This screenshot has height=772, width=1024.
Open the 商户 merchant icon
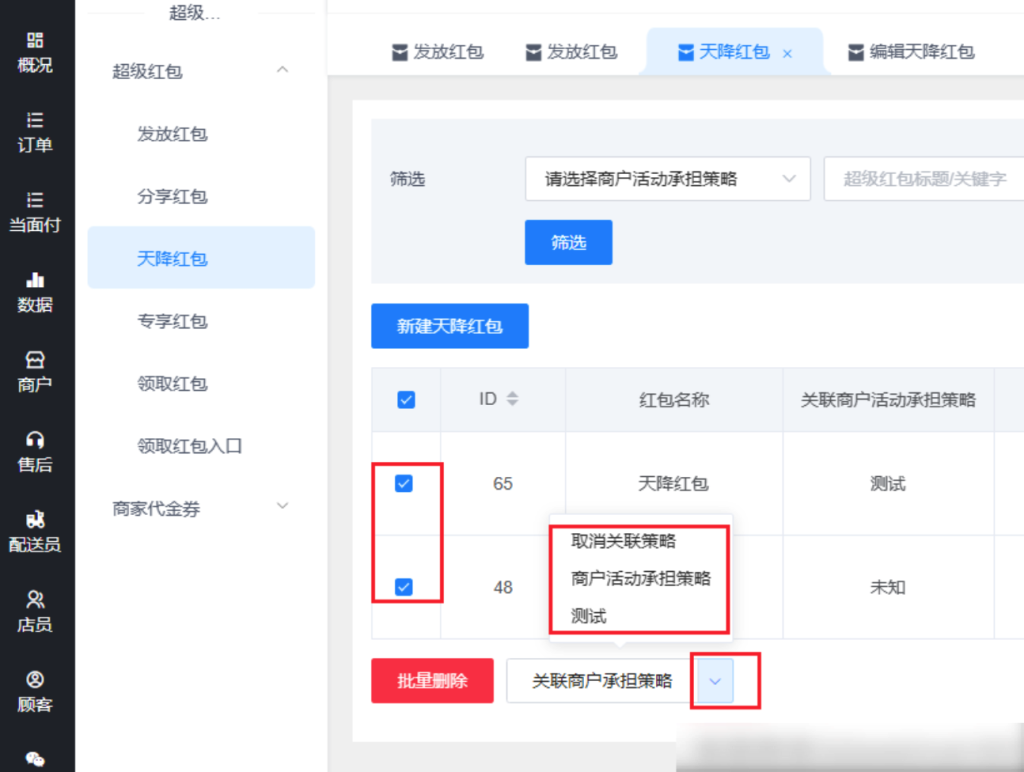(35, 361)
